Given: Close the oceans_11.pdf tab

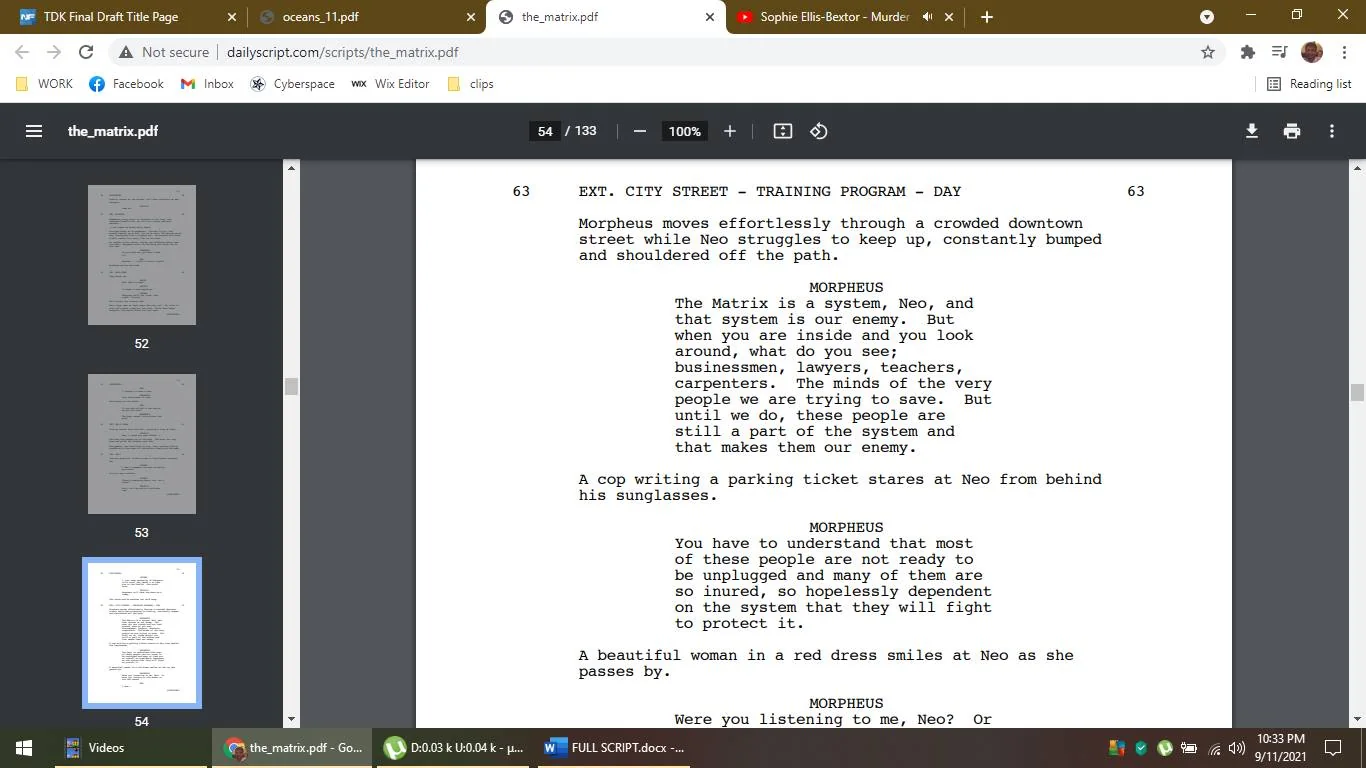Looking at the screenshot, I should [471, 17].
